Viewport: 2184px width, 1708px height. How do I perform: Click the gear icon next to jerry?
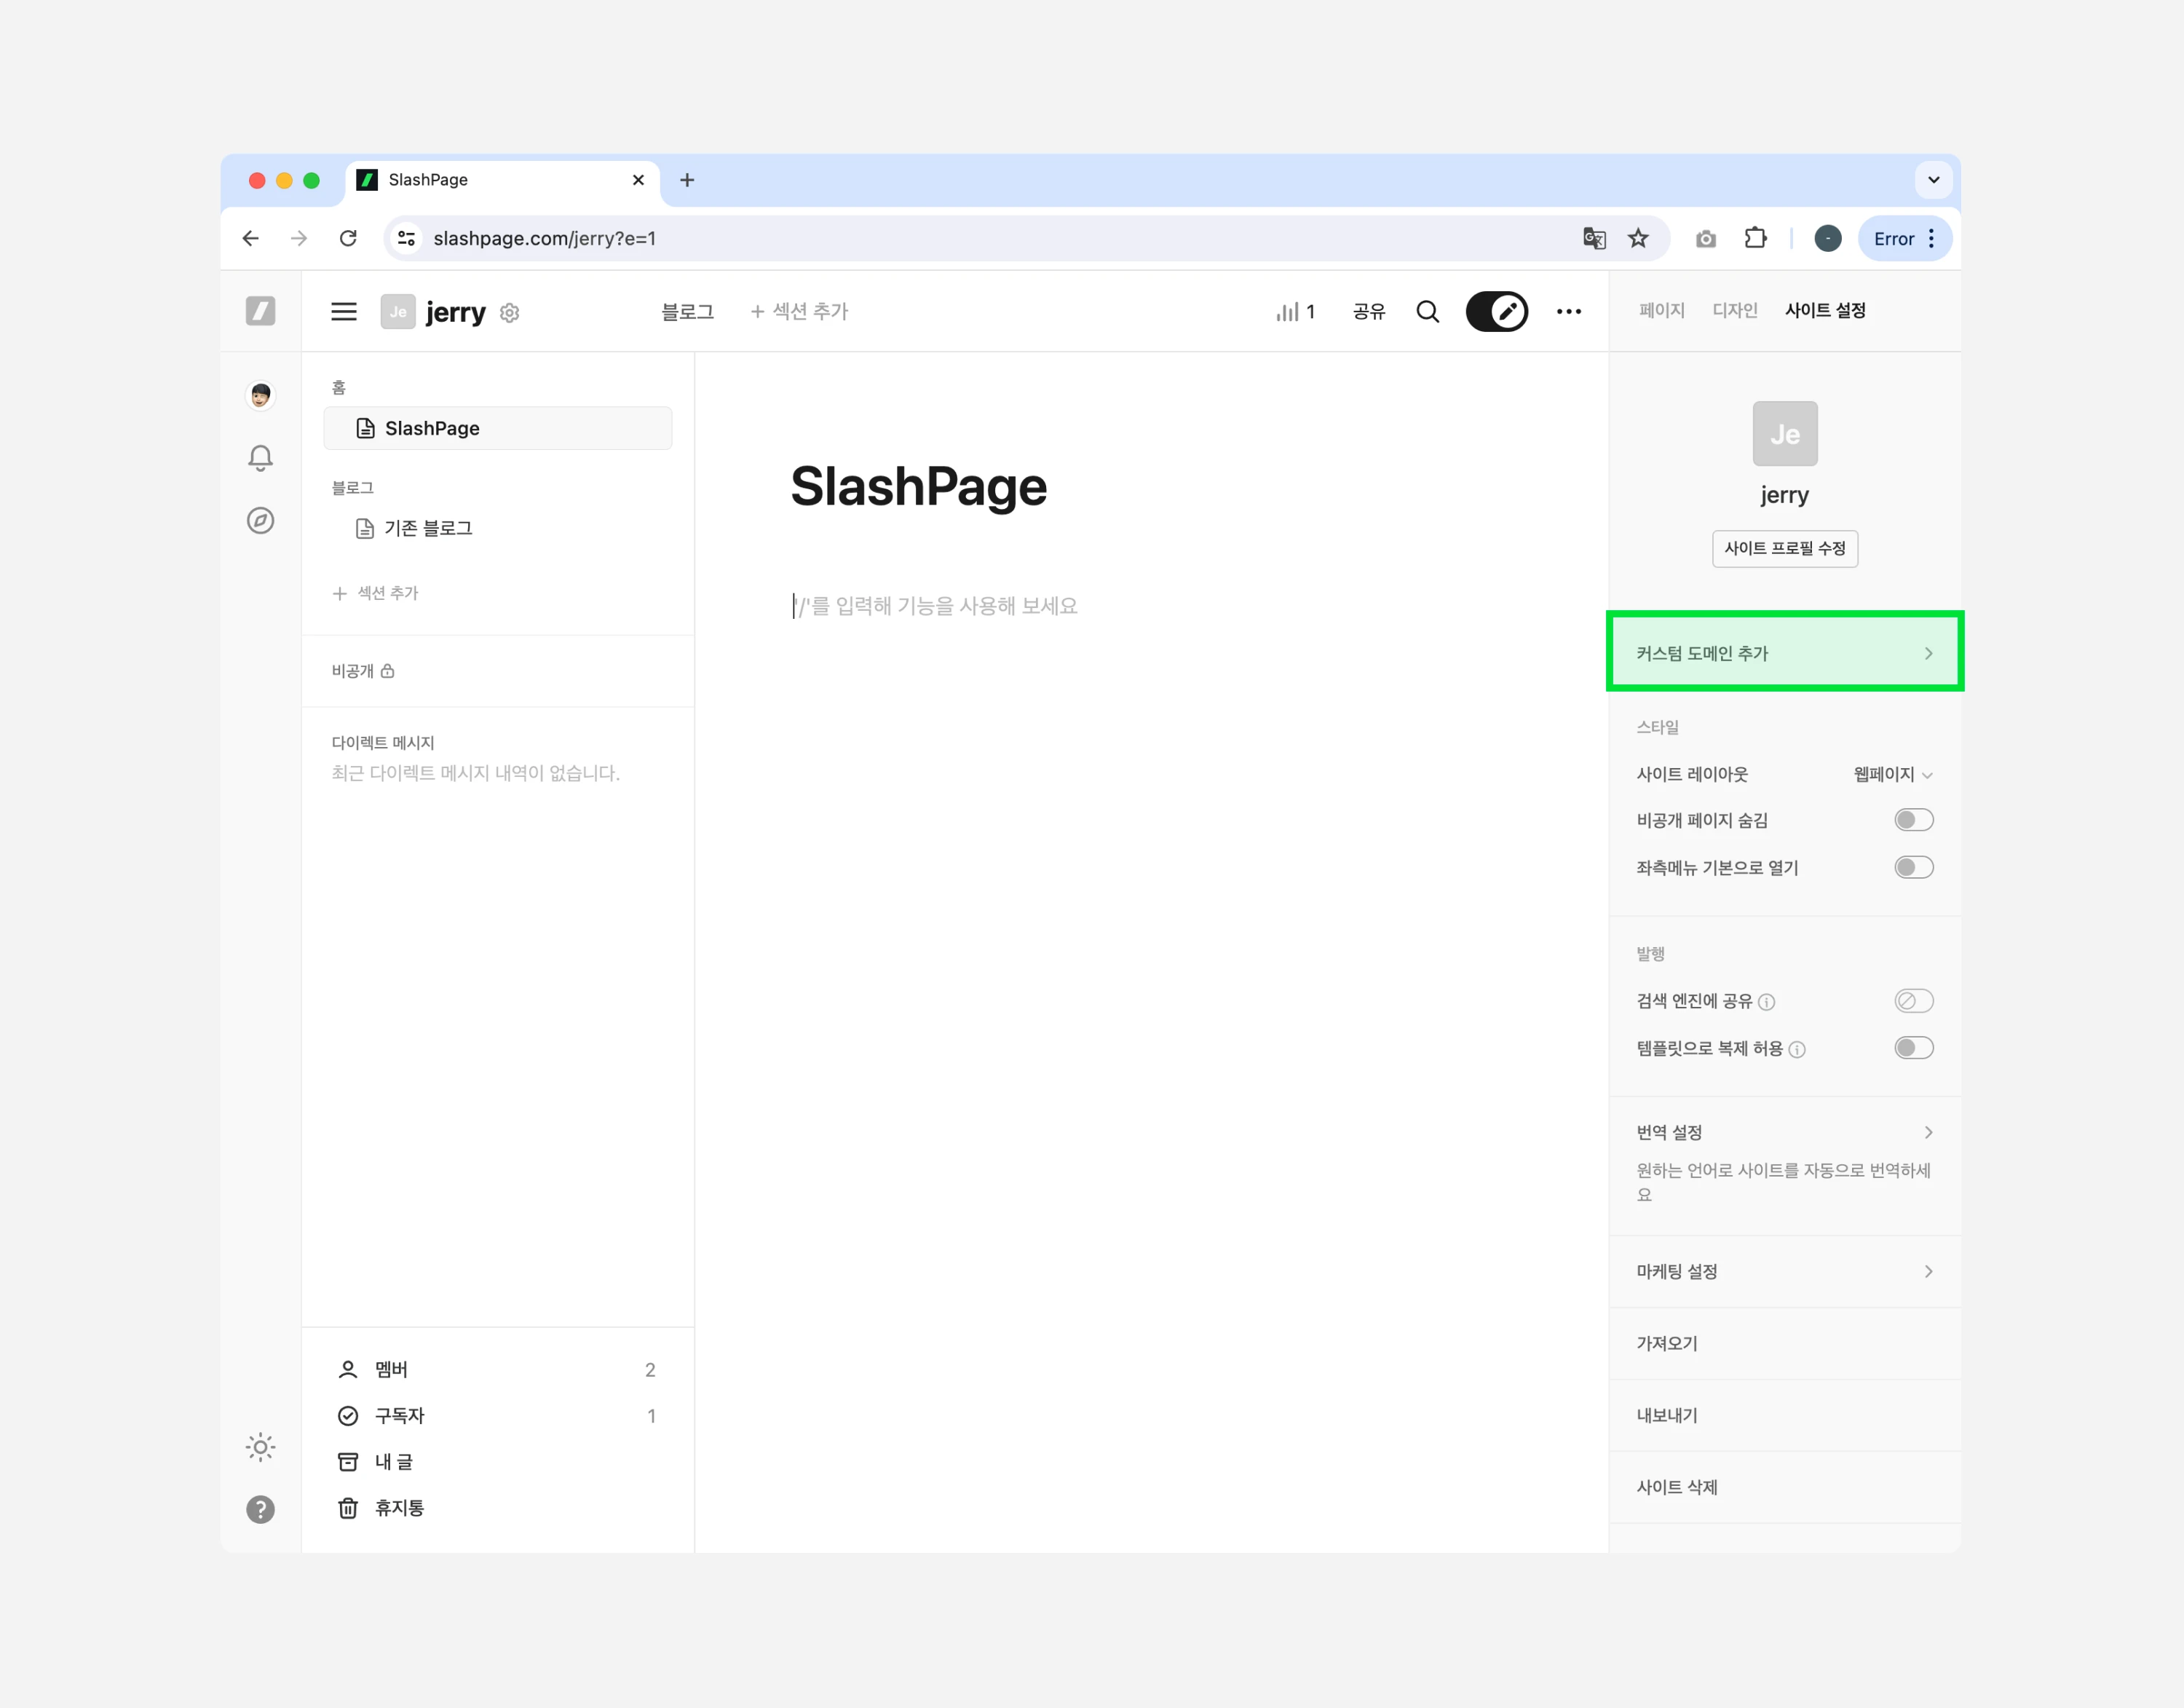tap(510, 313)
